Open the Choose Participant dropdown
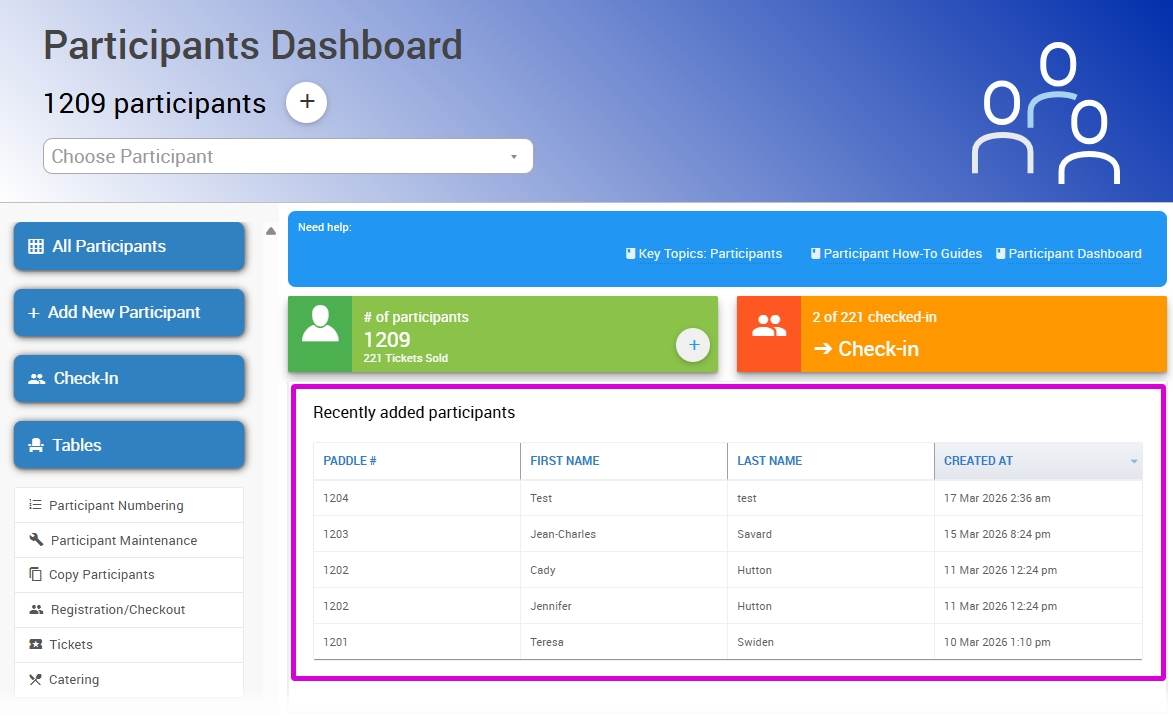This screenshot has width=1173, height=716. point(288,156)
